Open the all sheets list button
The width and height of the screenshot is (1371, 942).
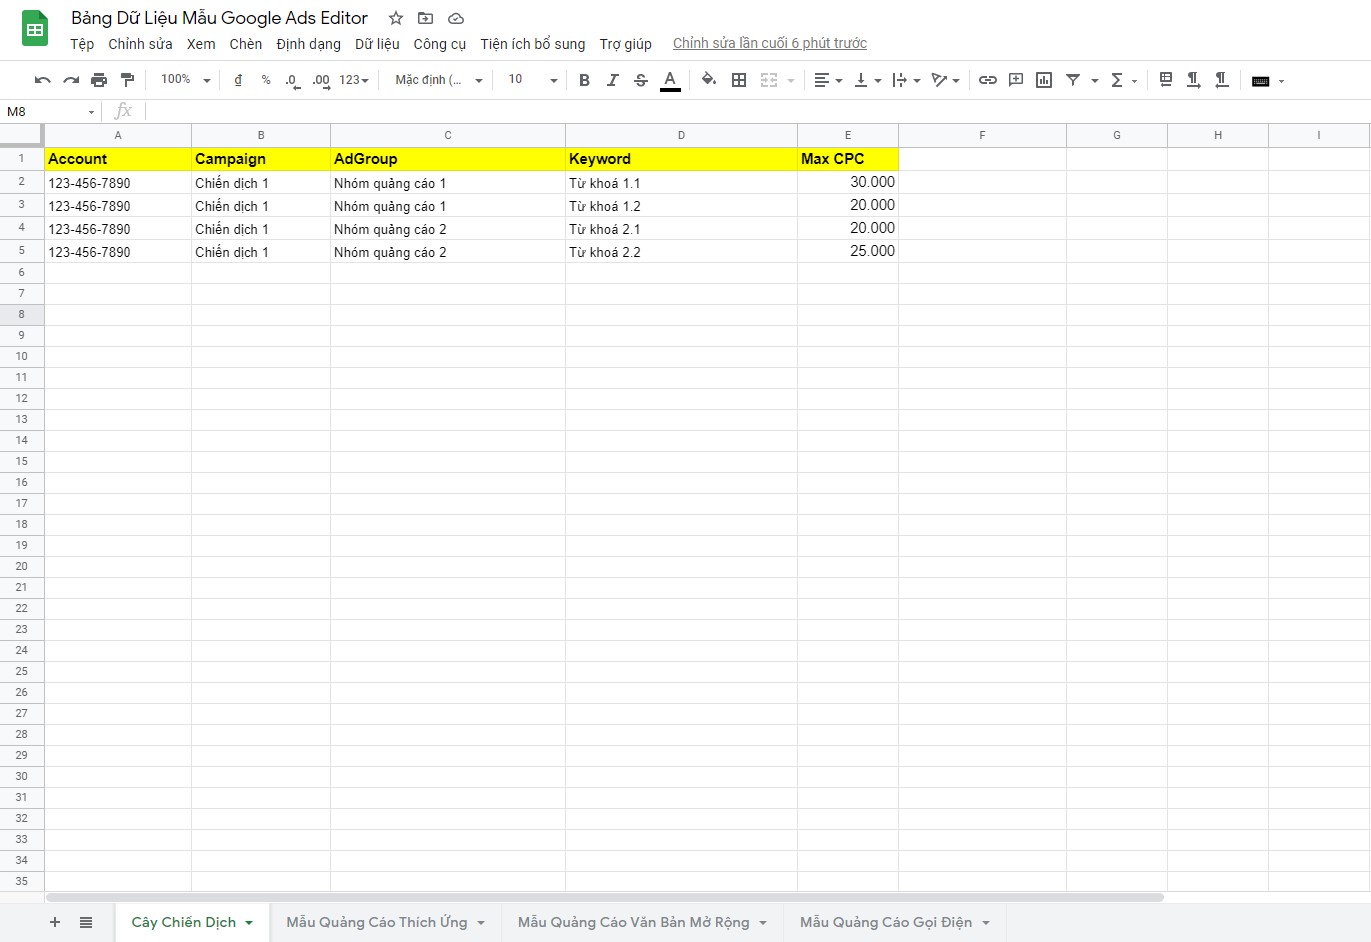point(86,922)
